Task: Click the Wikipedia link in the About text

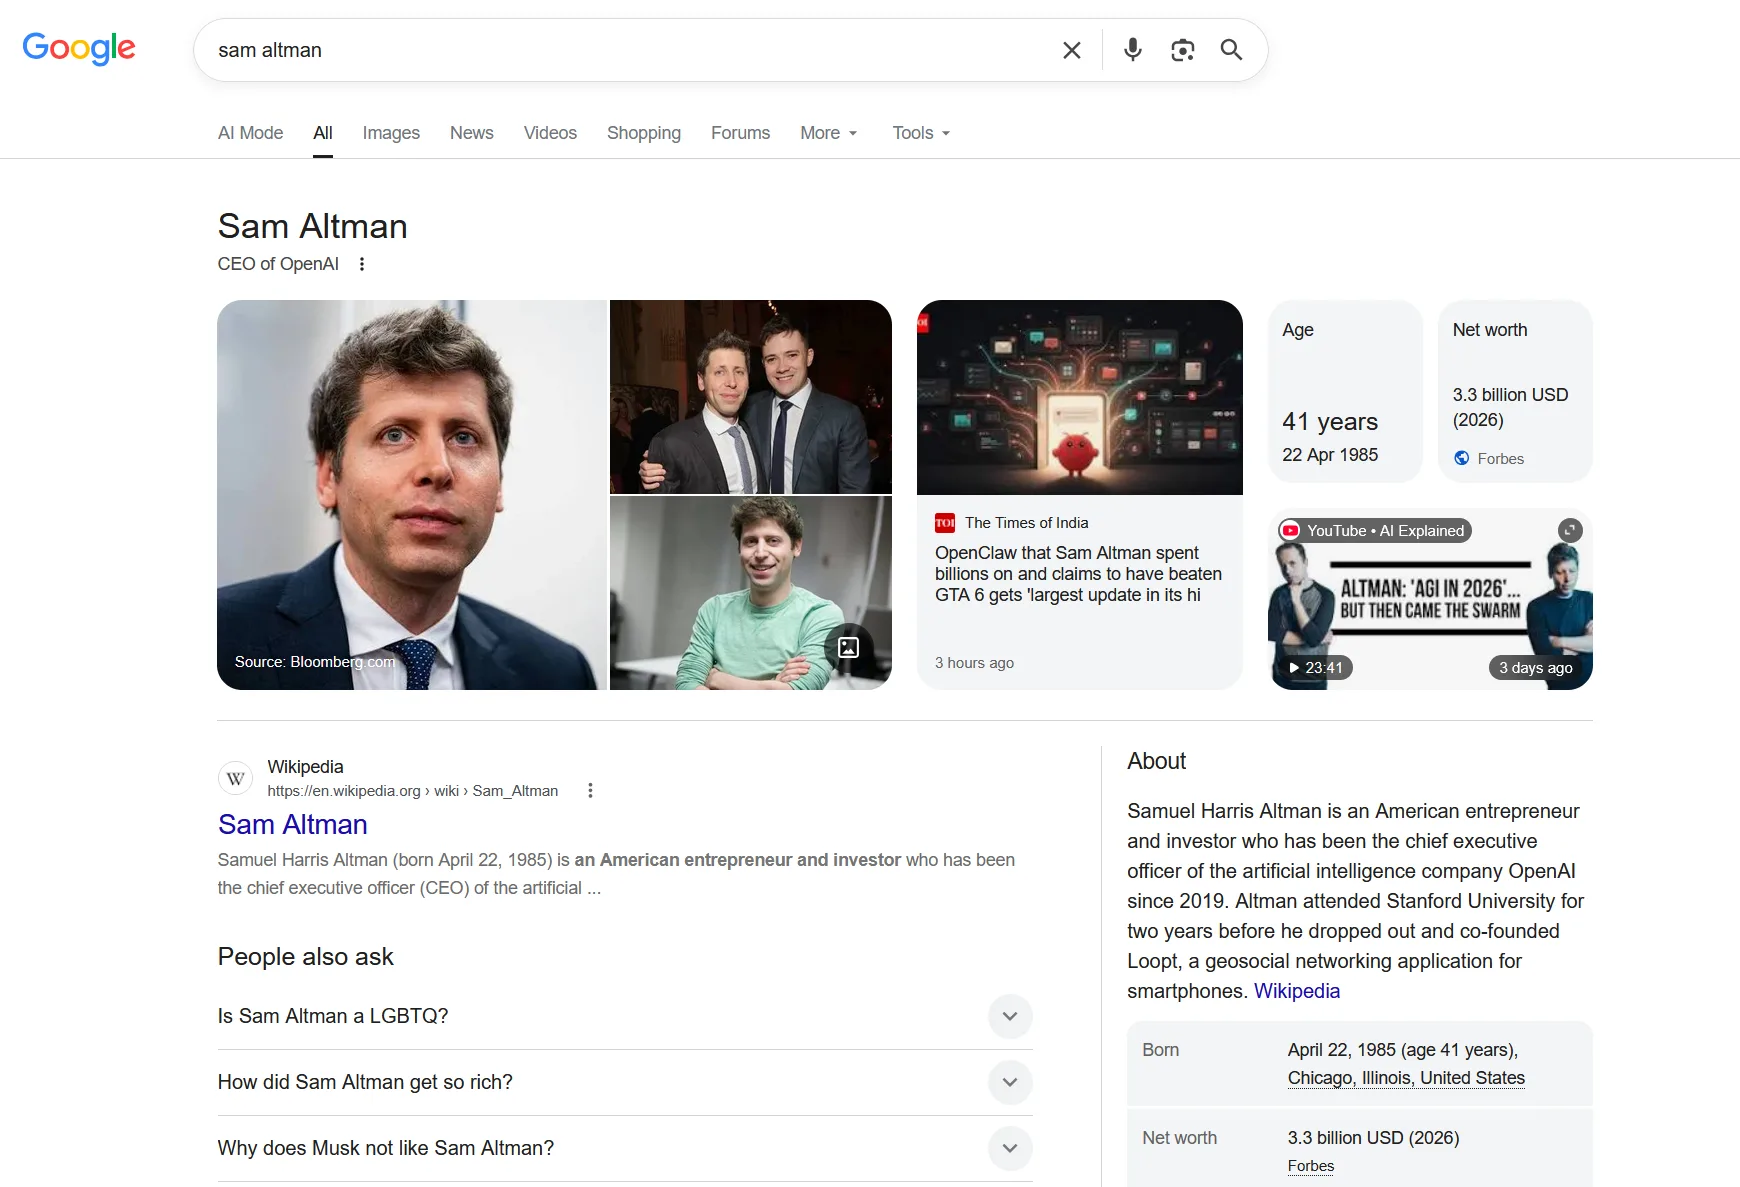Action: tap(1296, 991)
